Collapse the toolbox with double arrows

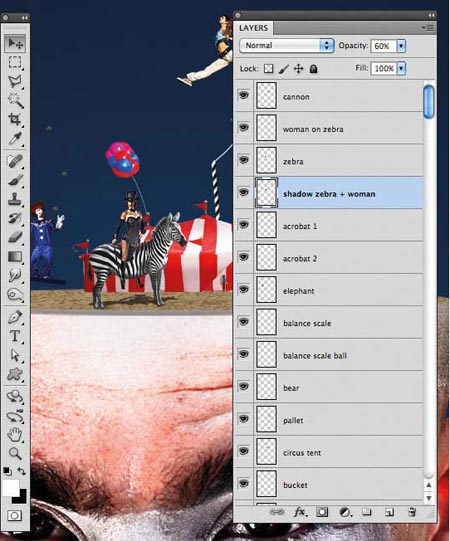(x=24, y=18)
